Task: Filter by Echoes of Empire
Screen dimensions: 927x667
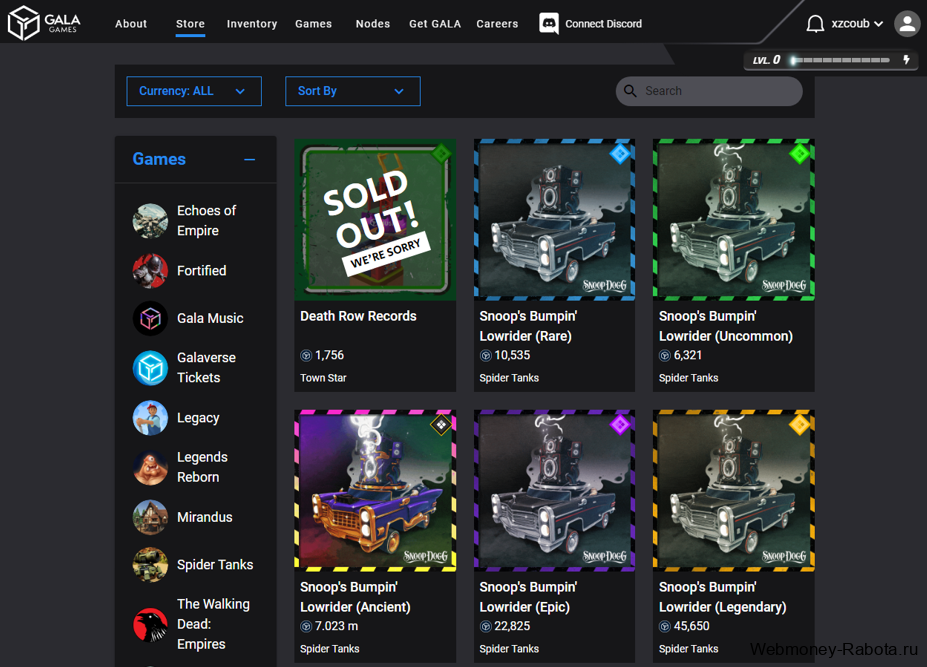Action: click(x=206, y=221)
